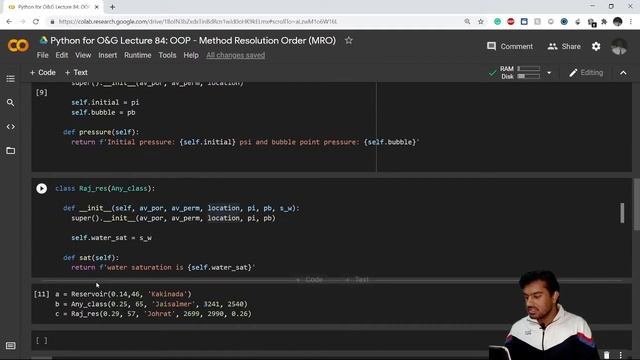
Task: Click the line 'self.water_sat = s_w'
Action: pos(111,238)
